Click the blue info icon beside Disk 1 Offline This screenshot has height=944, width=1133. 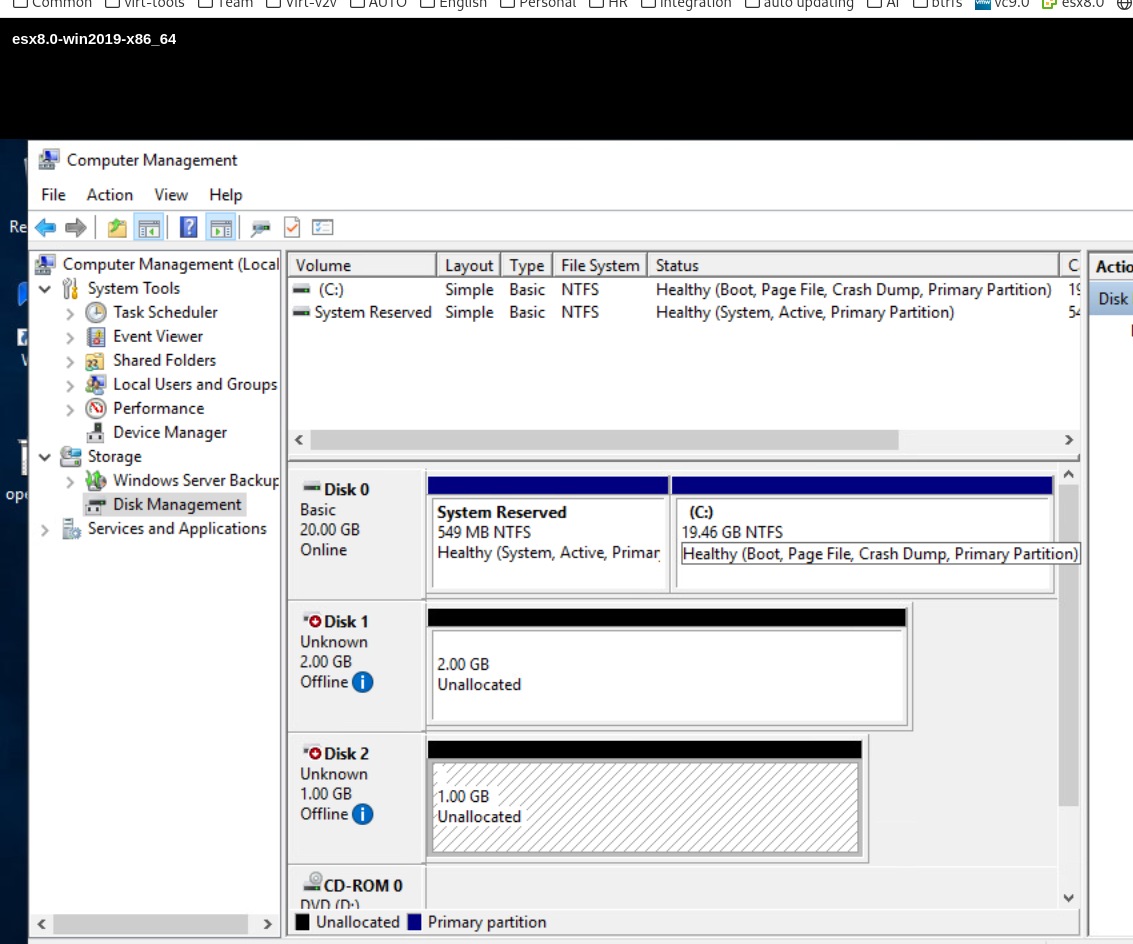click(x=362, y=682)
